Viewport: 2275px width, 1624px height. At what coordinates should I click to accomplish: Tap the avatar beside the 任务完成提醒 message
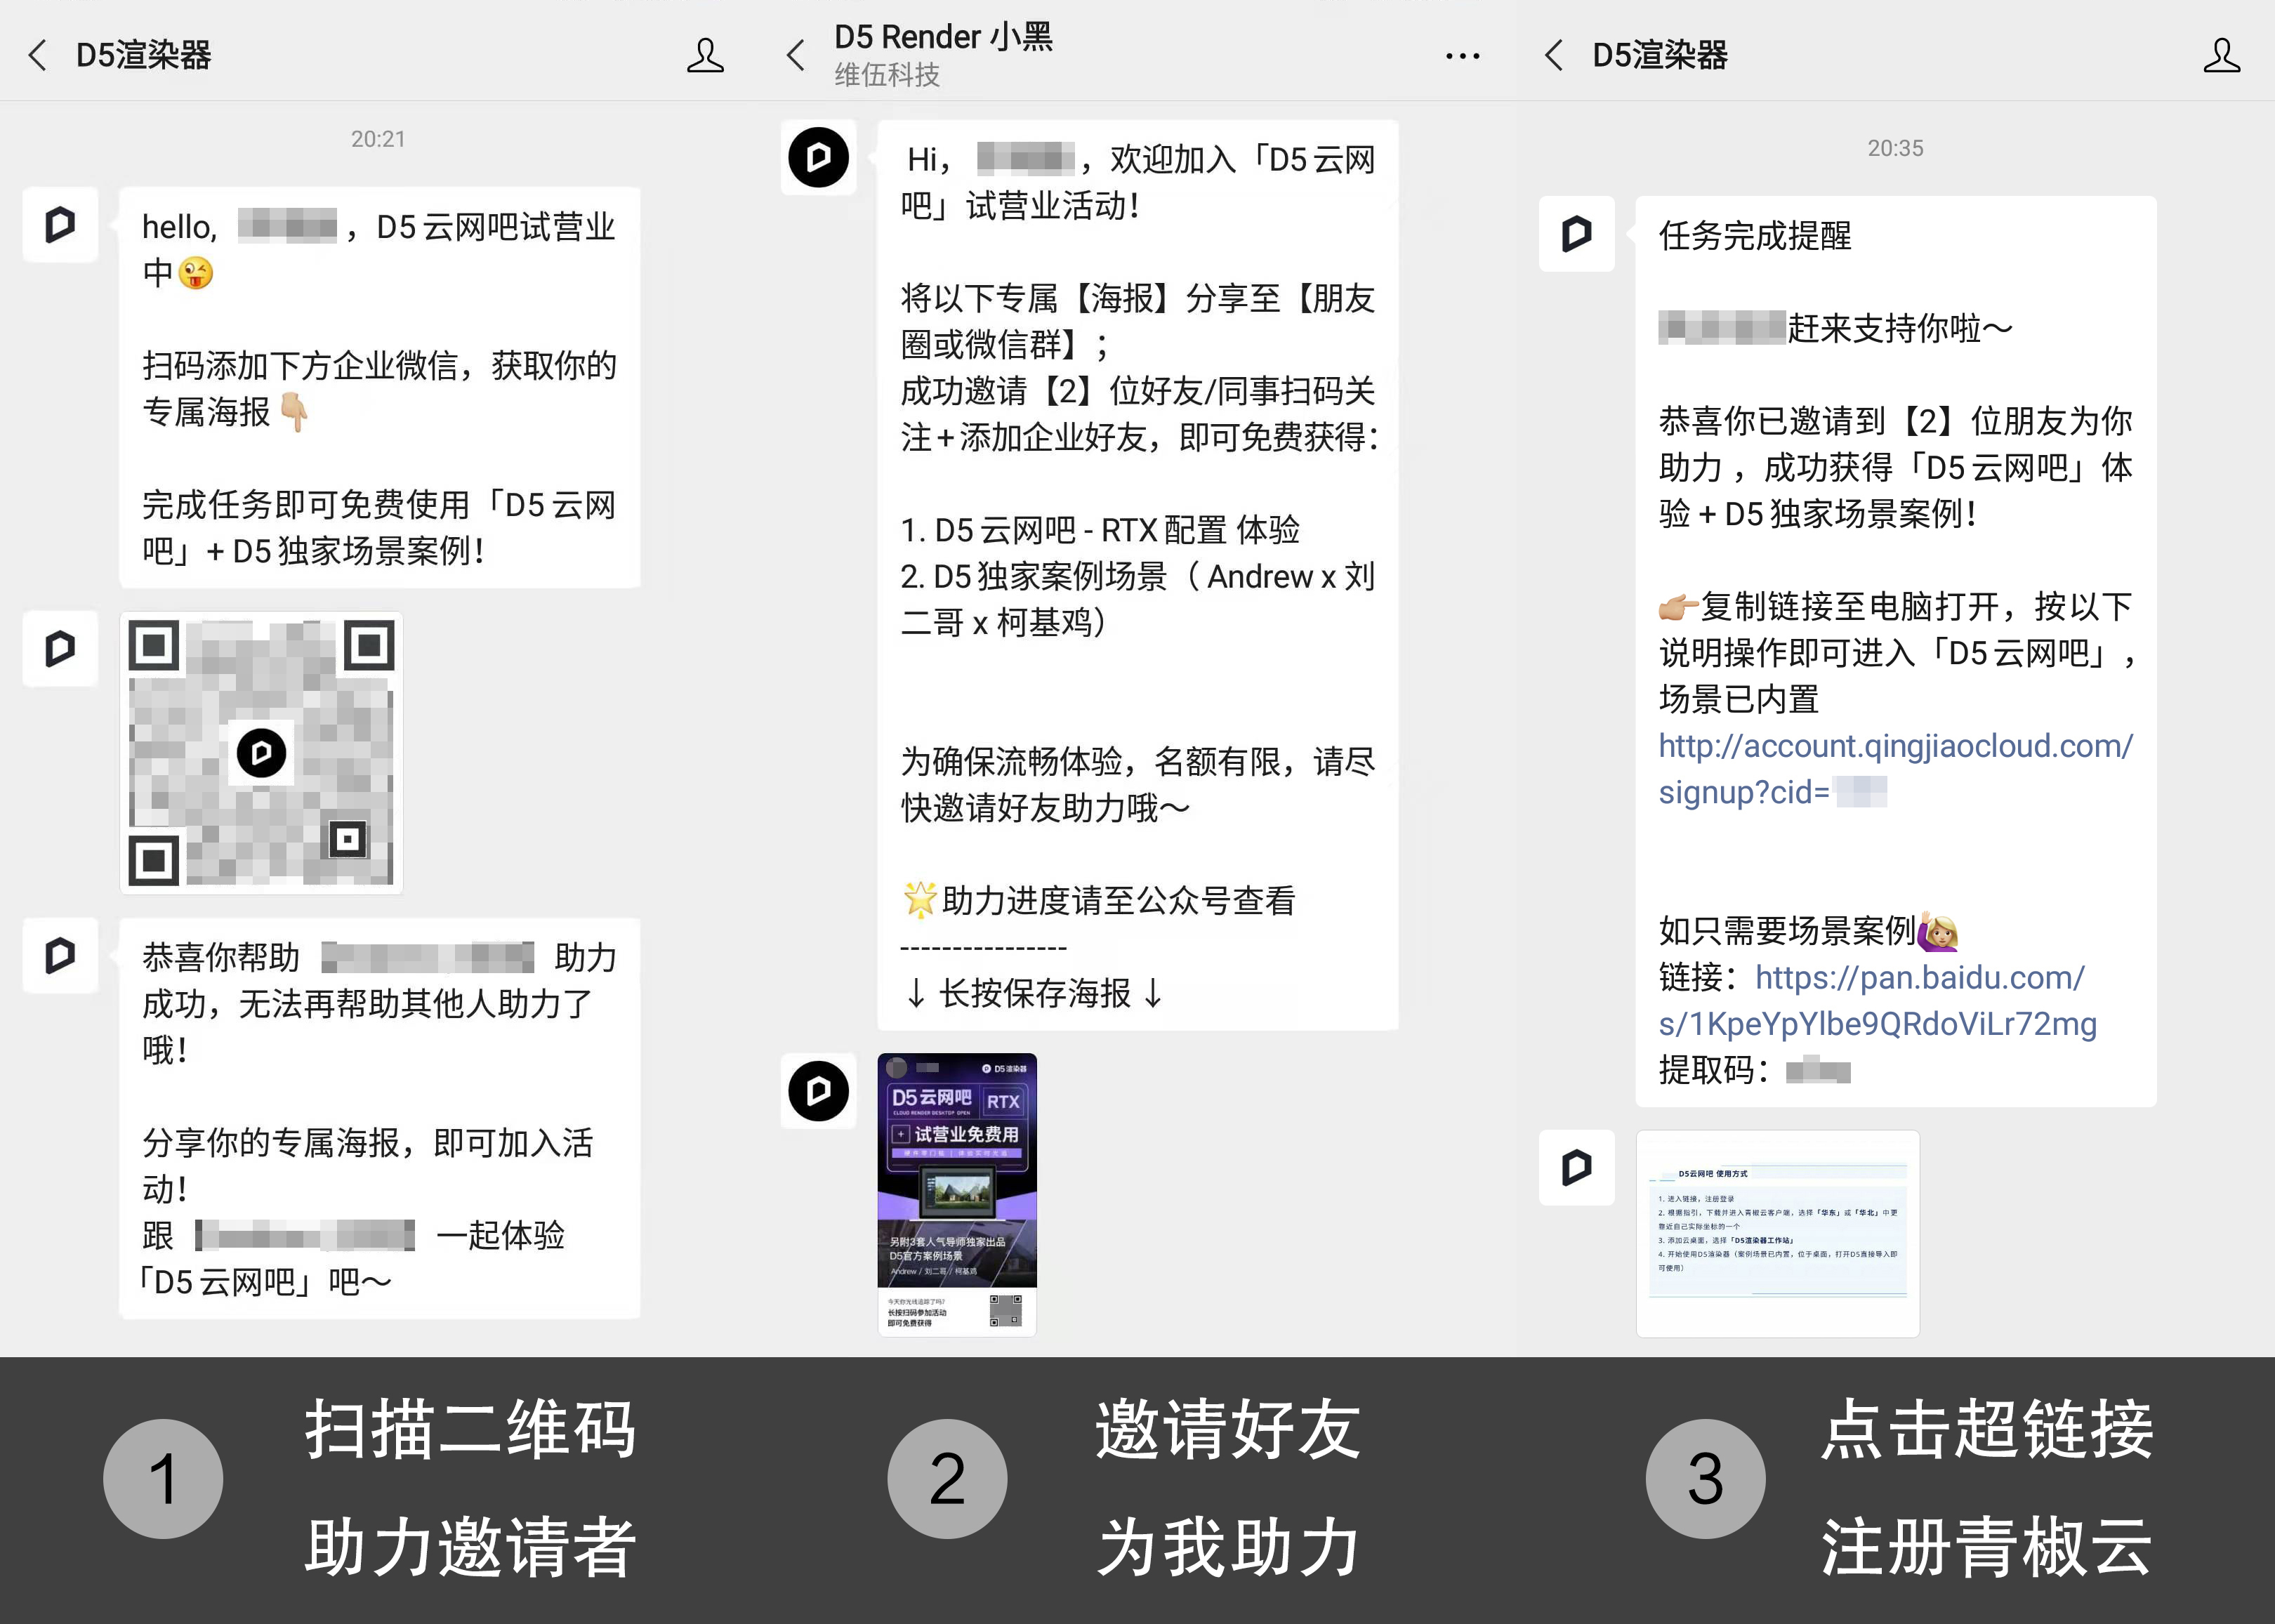pyautogui.click(x=1577, y=234)
